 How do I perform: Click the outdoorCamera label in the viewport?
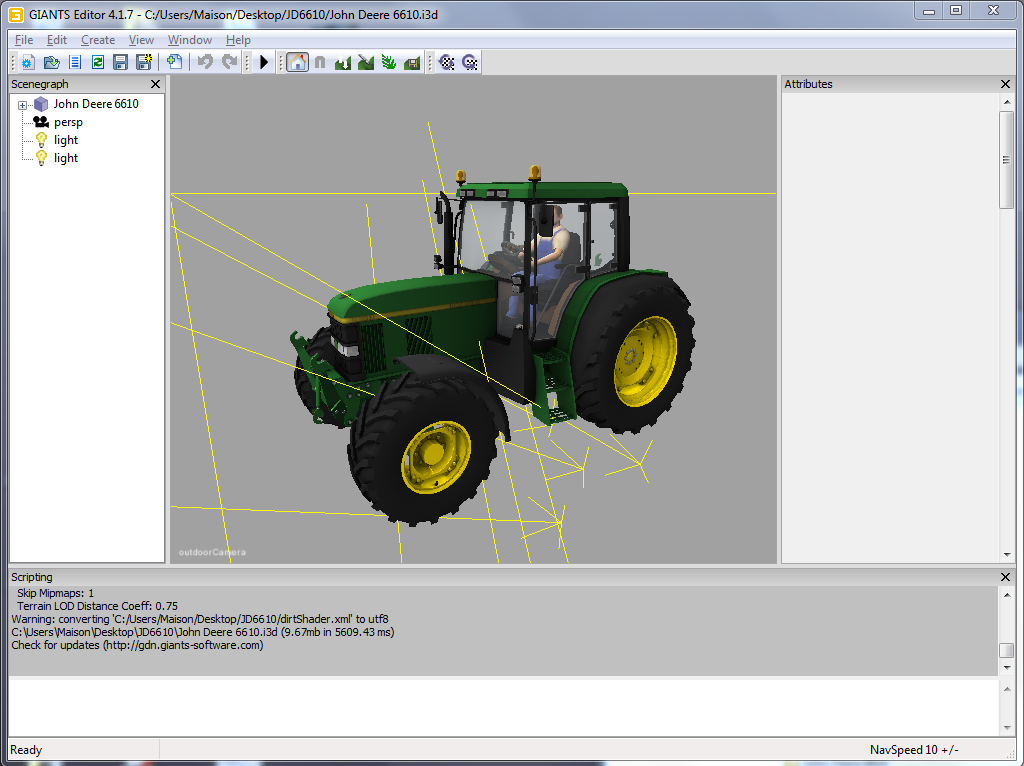212,552
